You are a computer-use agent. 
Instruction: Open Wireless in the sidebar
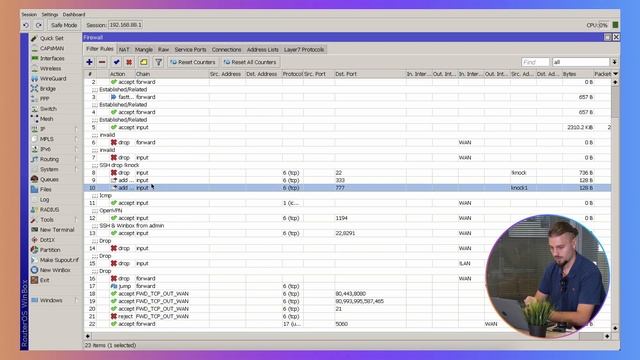(x=50, y=69)
